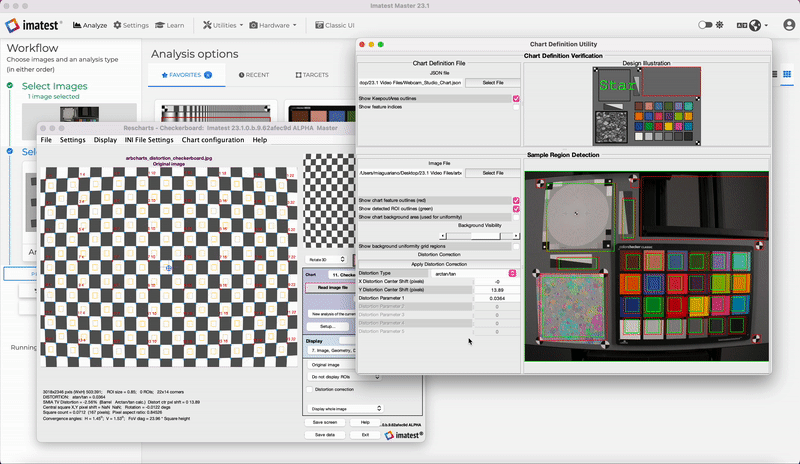Viewport: 800px width, 464px height.
Task: Select the Recent tab
Action: (x=254, y=75)
